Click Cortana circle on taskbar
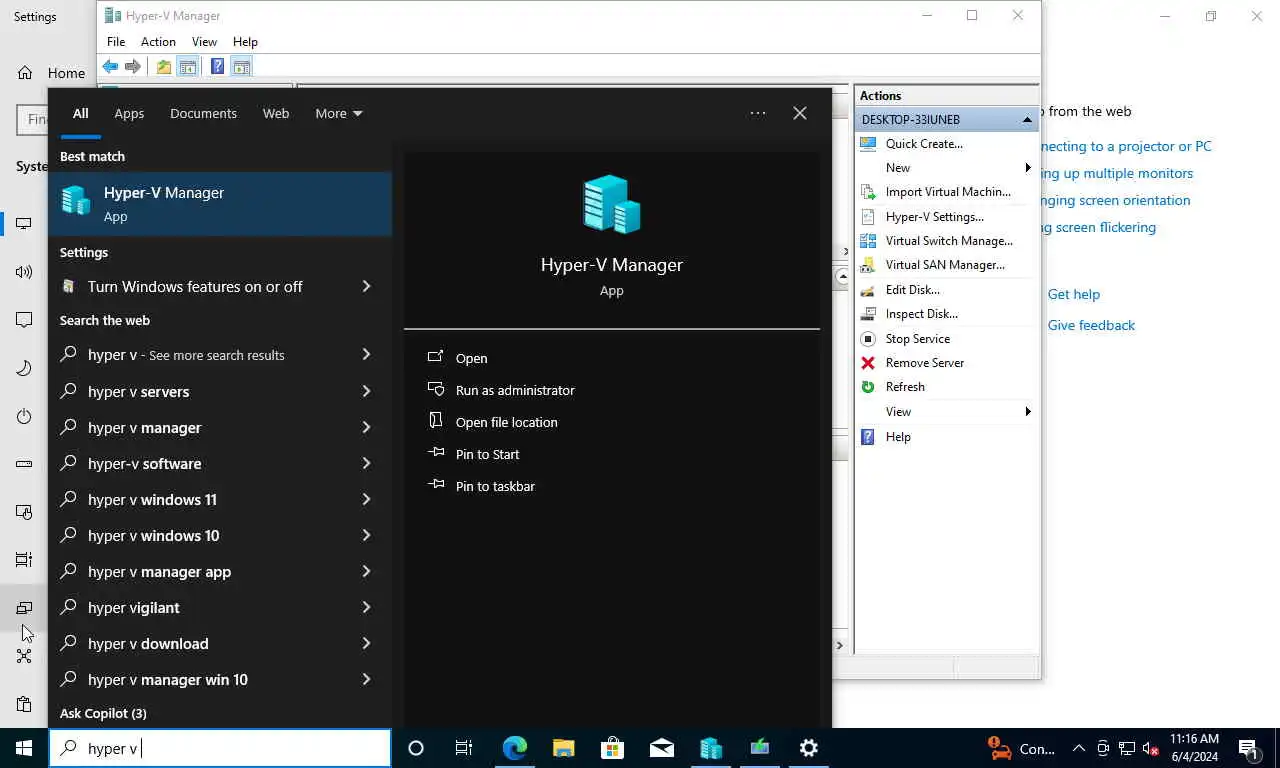1280x768 pixels. click(416, 748)
